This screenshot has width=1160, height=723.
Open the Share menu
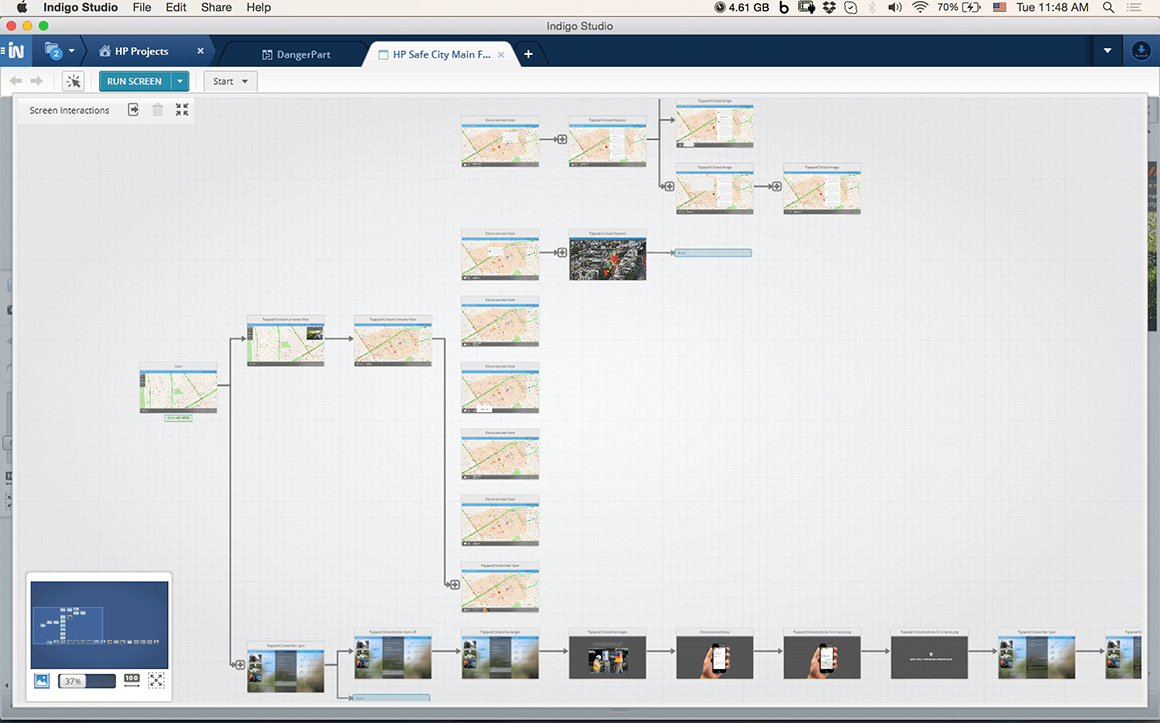click(x=215, y=7)
